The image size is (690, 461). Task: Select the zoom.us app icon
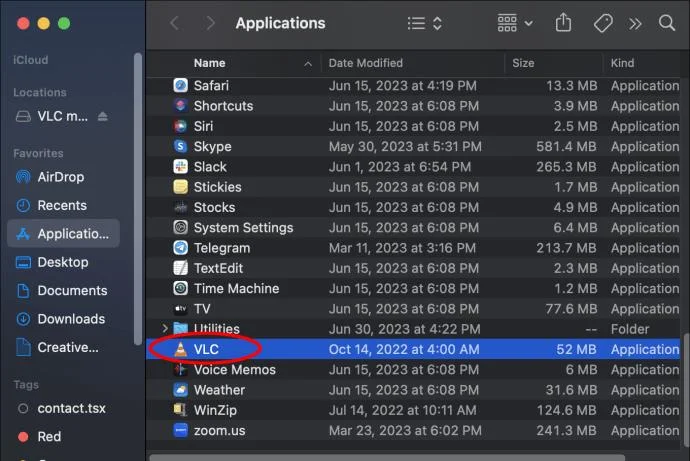180,430
